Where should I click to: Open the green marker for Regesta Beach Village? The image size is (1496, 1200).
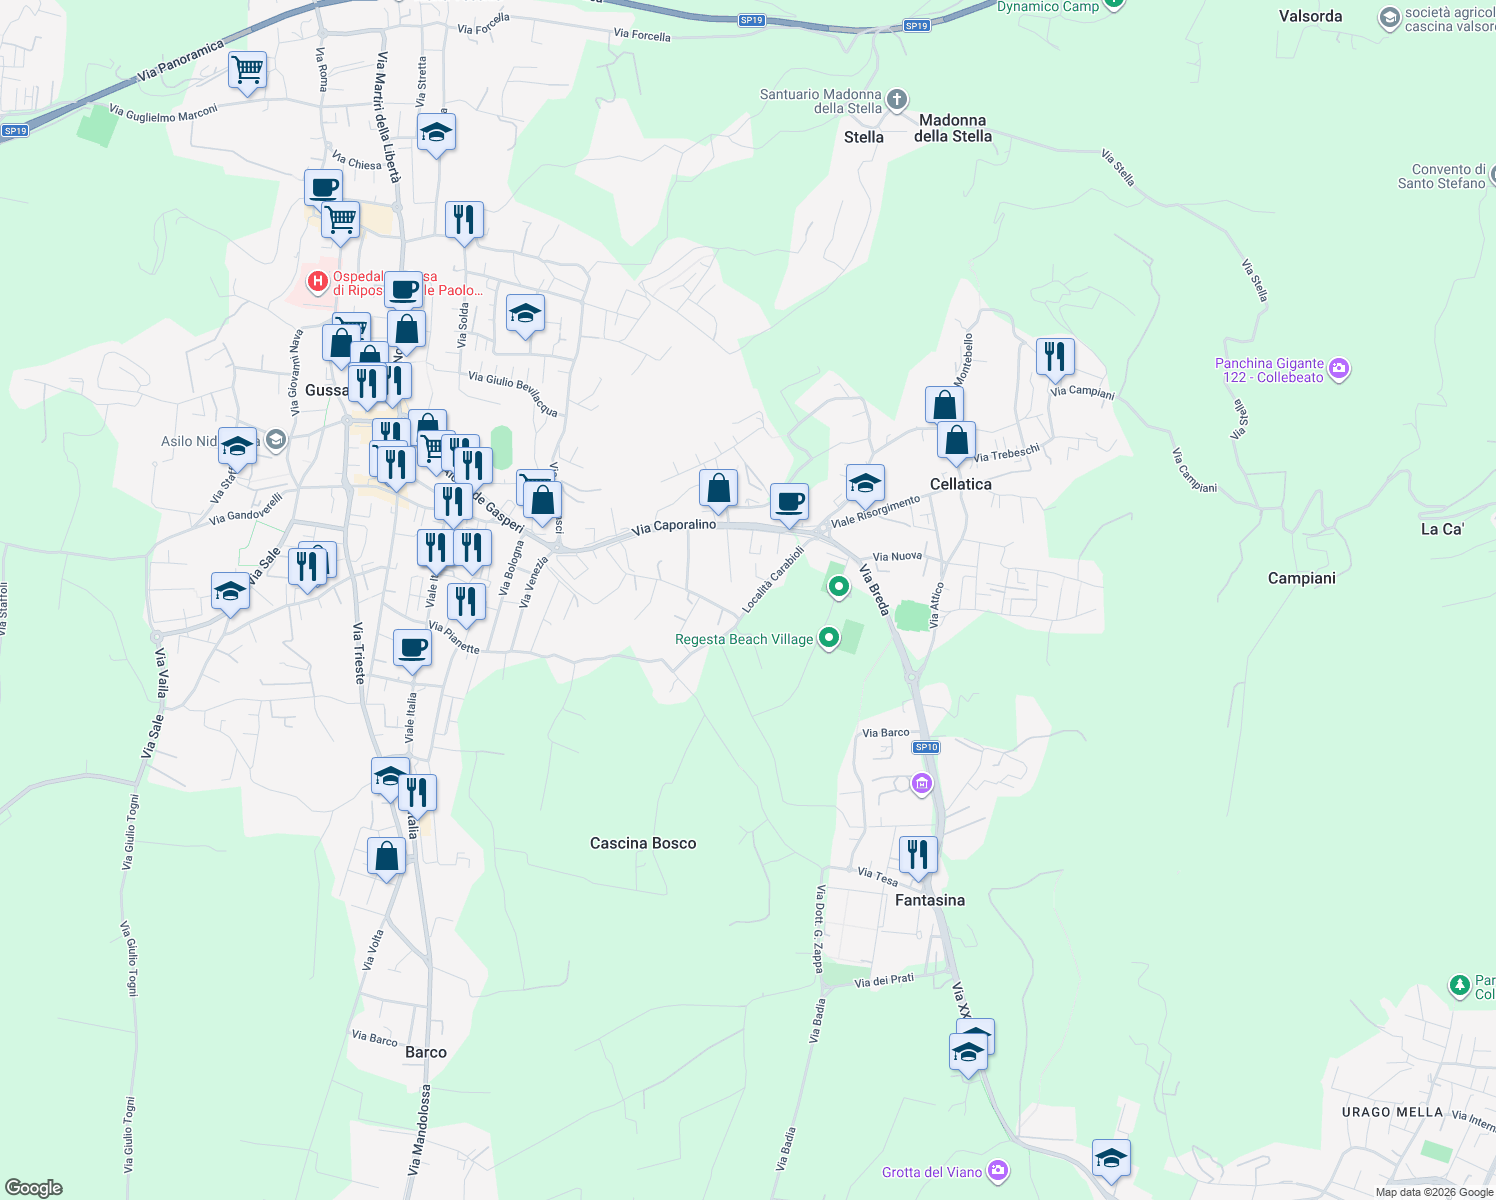coord(828,638)
